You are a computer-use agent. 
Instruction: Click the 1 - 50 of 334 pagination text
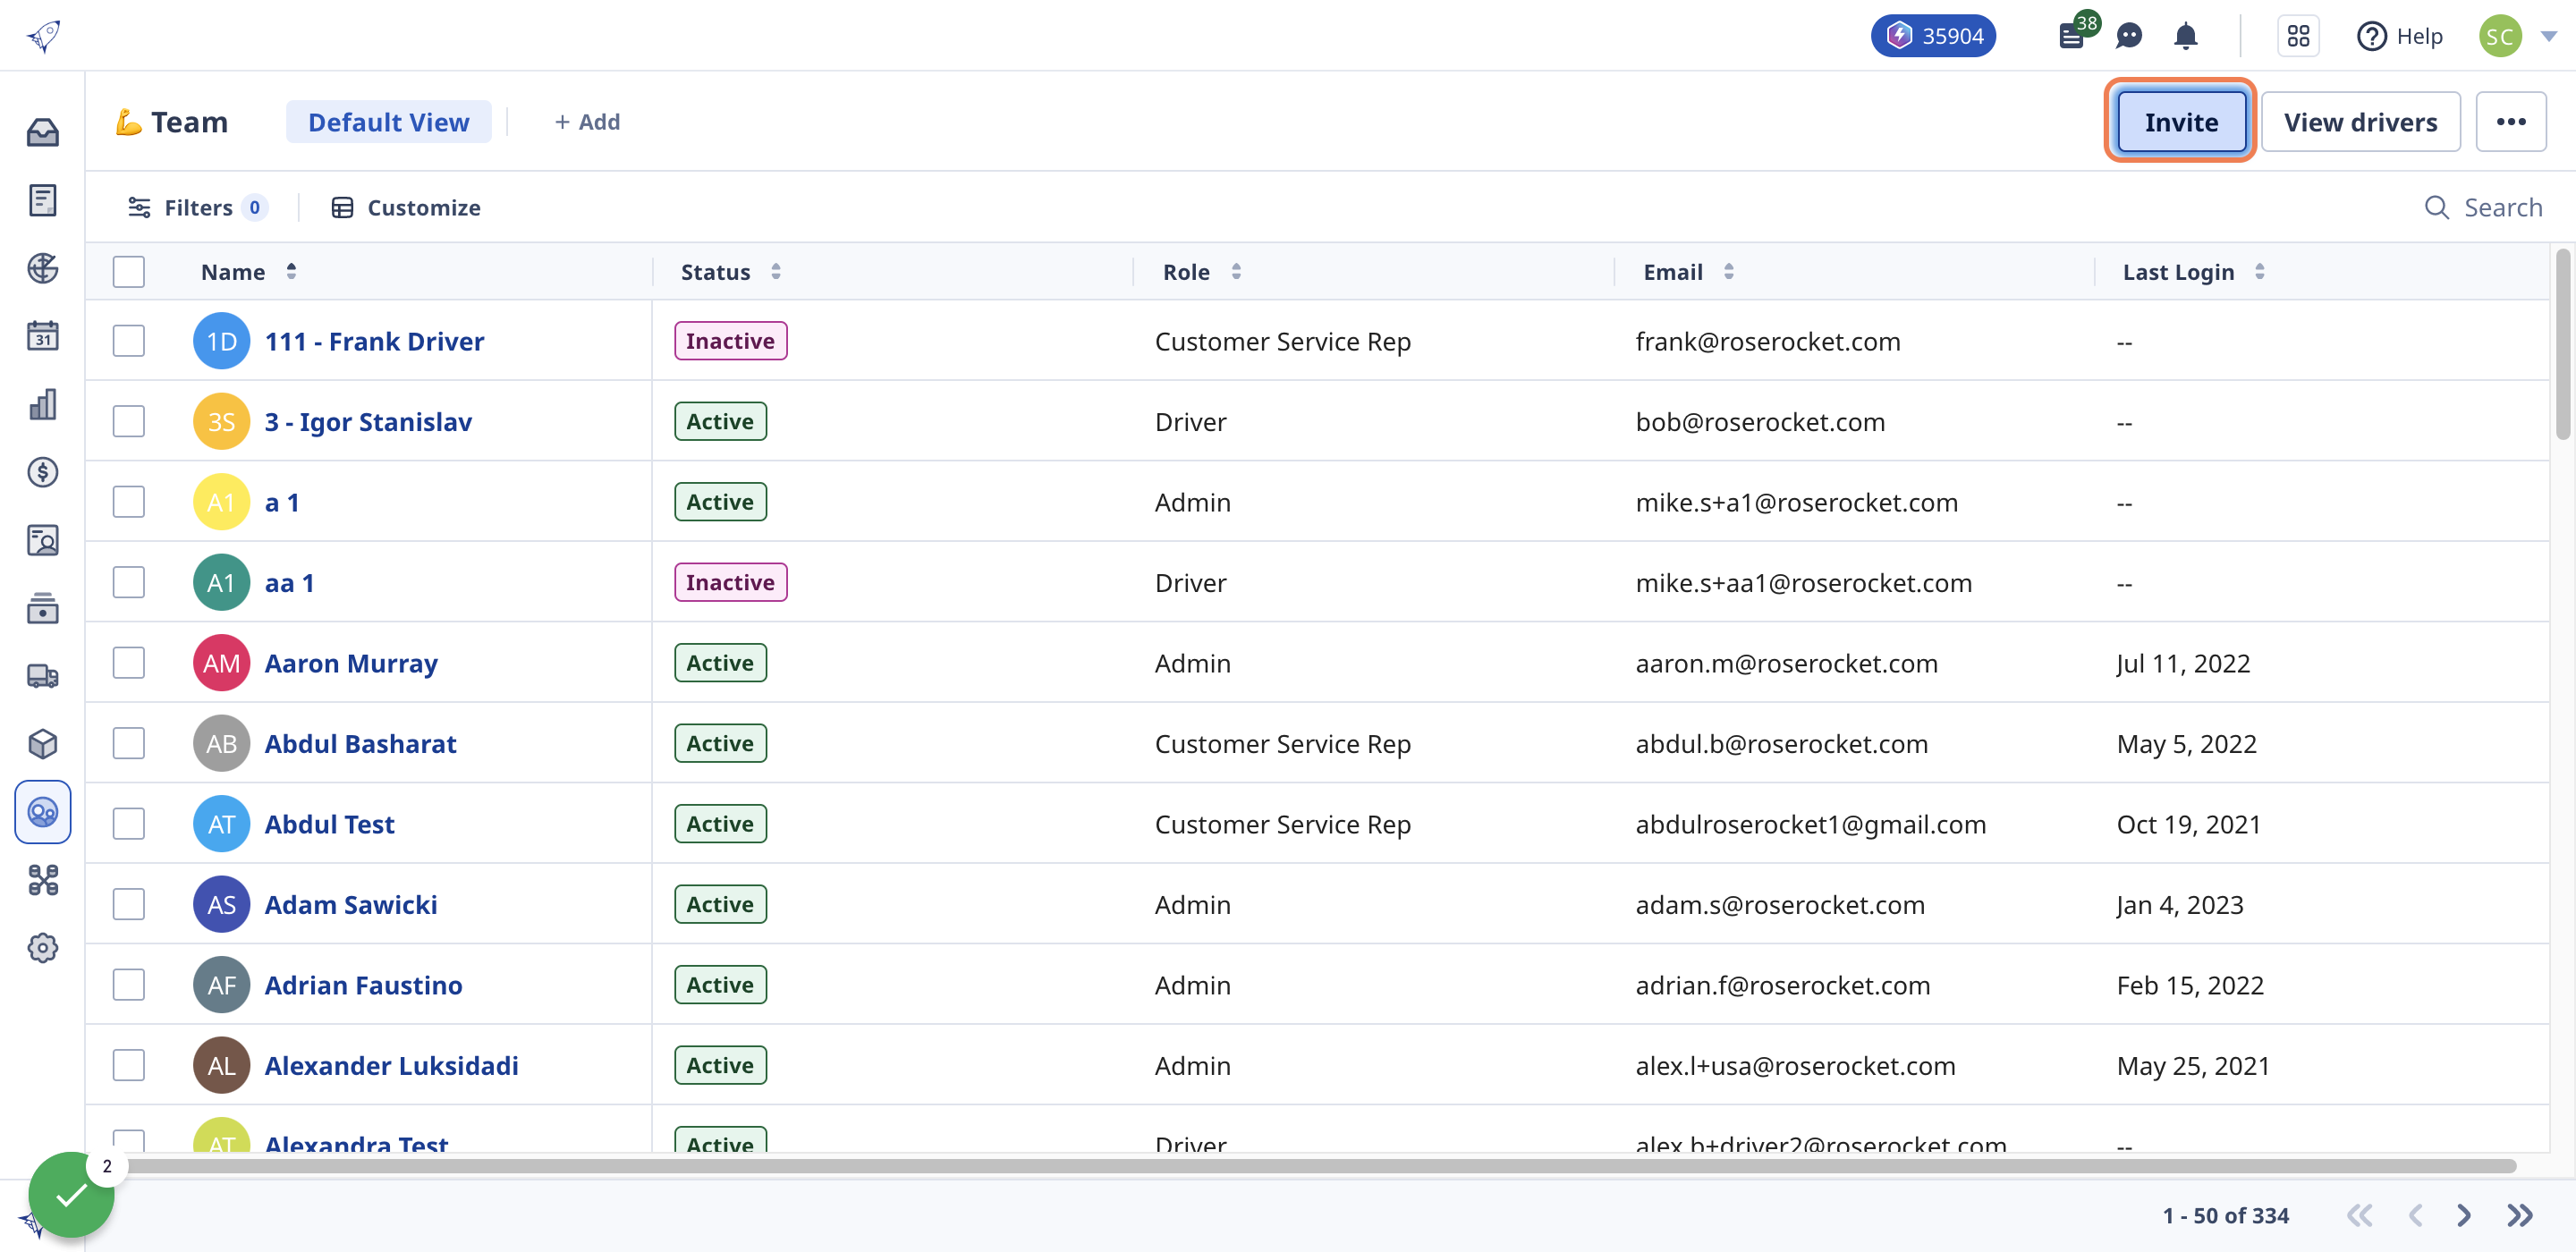(2225, 1215)
